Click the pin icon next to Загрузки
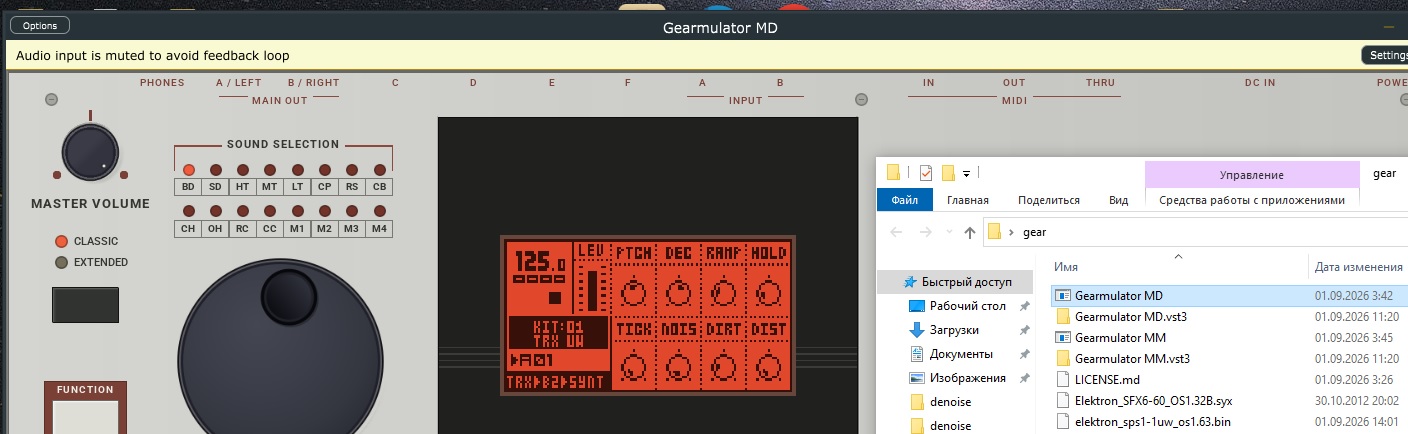 [1024, 330]
